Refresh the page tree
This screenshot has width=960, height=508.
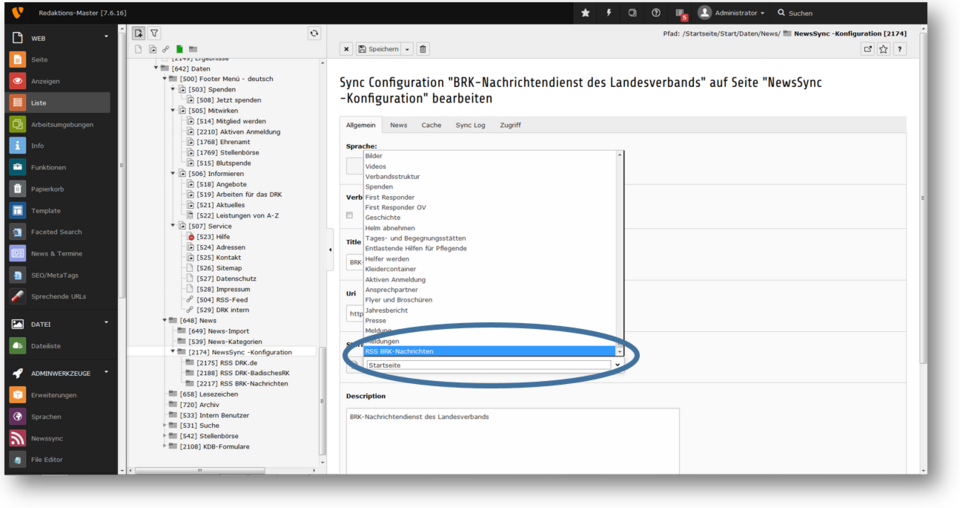point(314,33)
